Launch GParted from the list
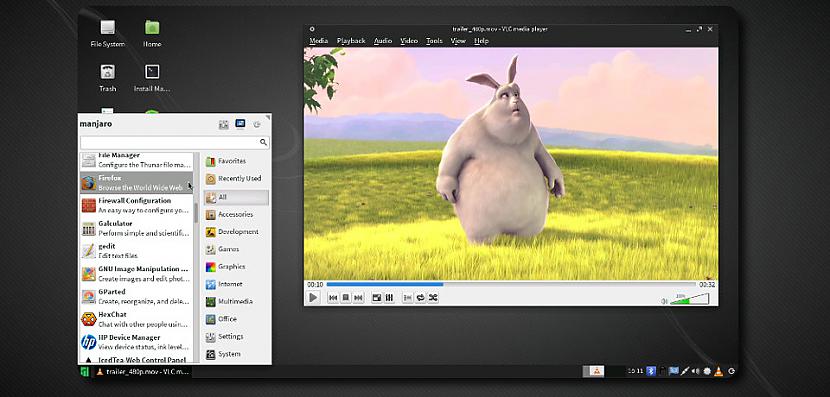 (x=137, y=296)
